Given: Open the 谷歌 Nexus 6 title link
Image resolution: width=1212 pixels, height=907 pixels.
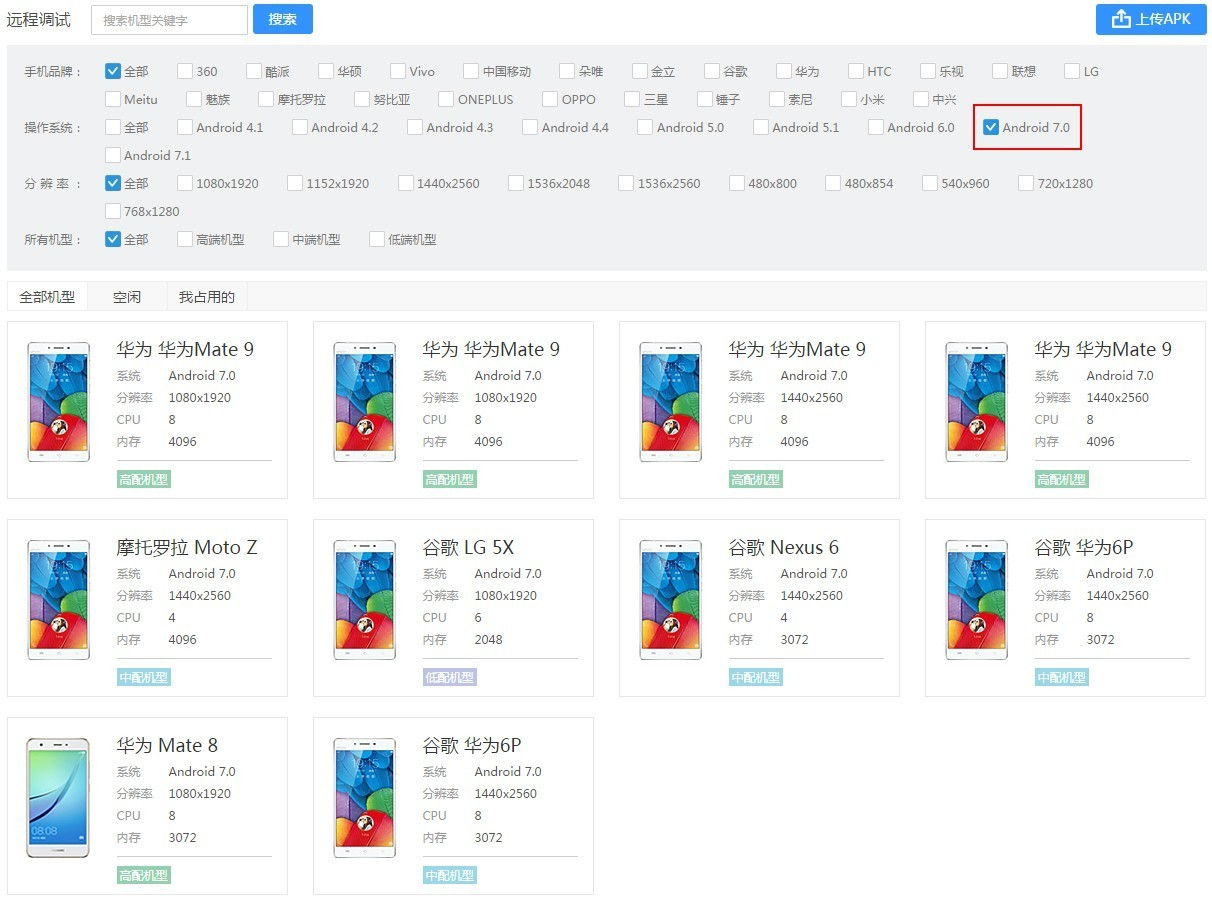Looking at the screenshot, I should coord(784,547).
